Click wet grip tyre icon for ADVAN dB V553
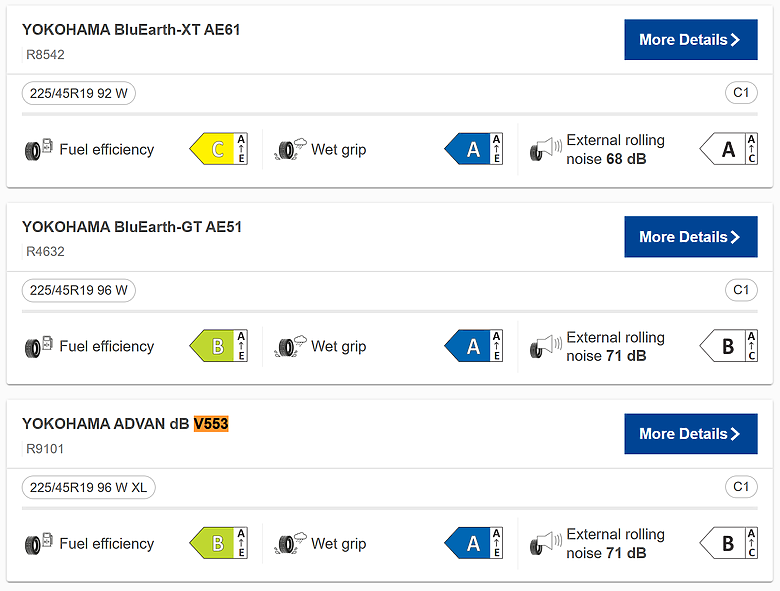Screen dimensions: 780x591 [290, 544]
